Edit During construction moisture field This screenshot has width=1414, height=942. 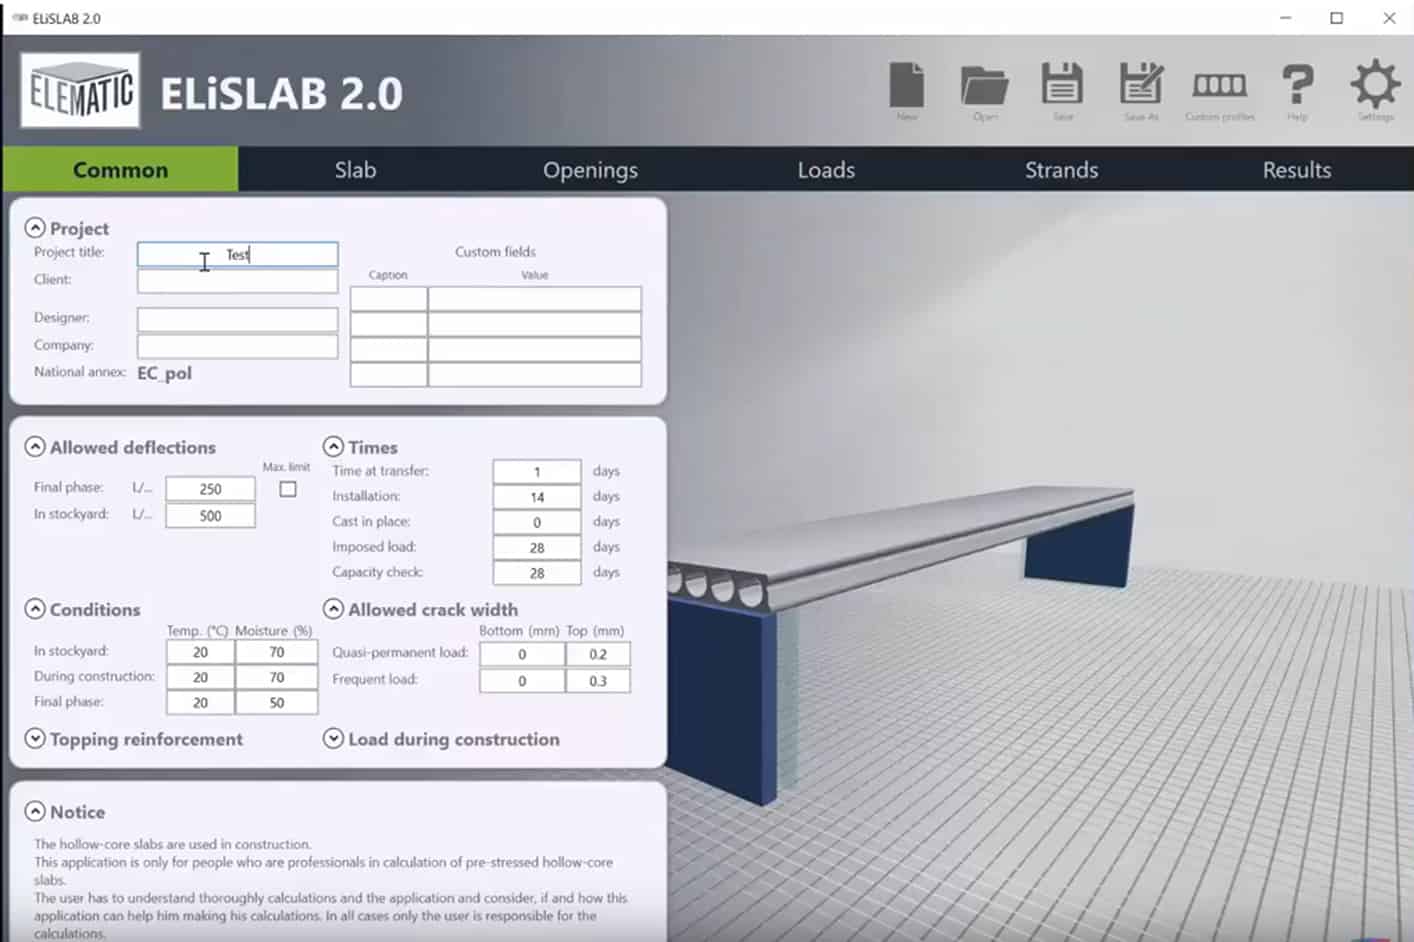(x=277, y=677)
